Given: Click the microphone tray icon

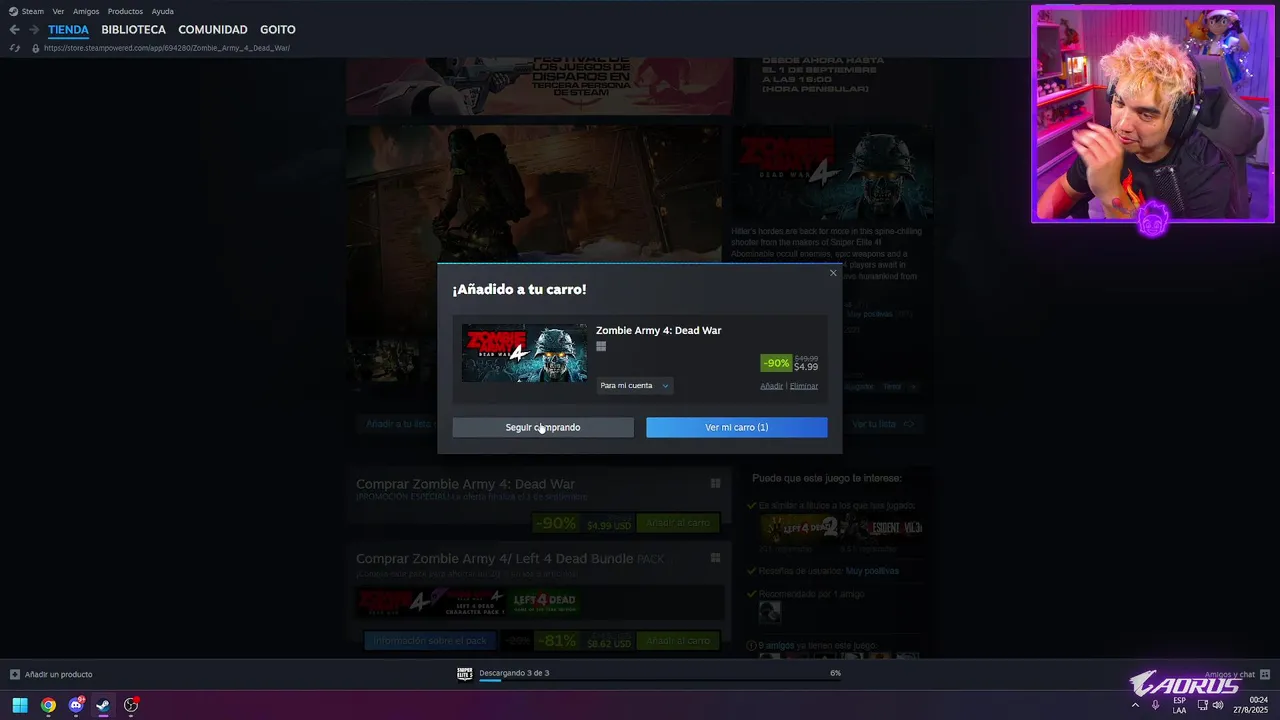Looking at the screenshot, I should pos(1156,705).
